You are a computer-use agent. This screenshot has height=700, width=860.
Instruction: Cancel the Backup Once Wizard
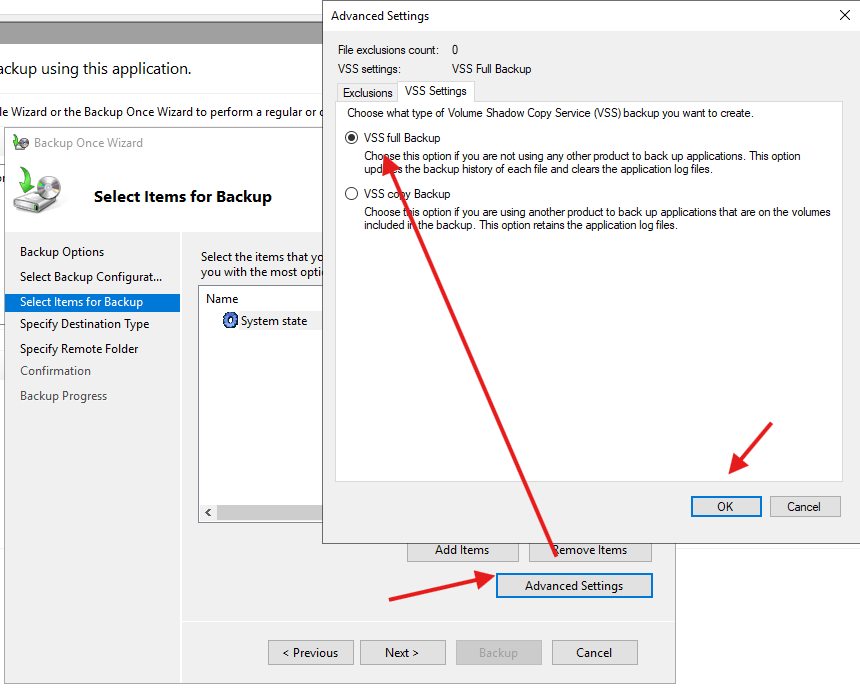(x=594, y=653)
